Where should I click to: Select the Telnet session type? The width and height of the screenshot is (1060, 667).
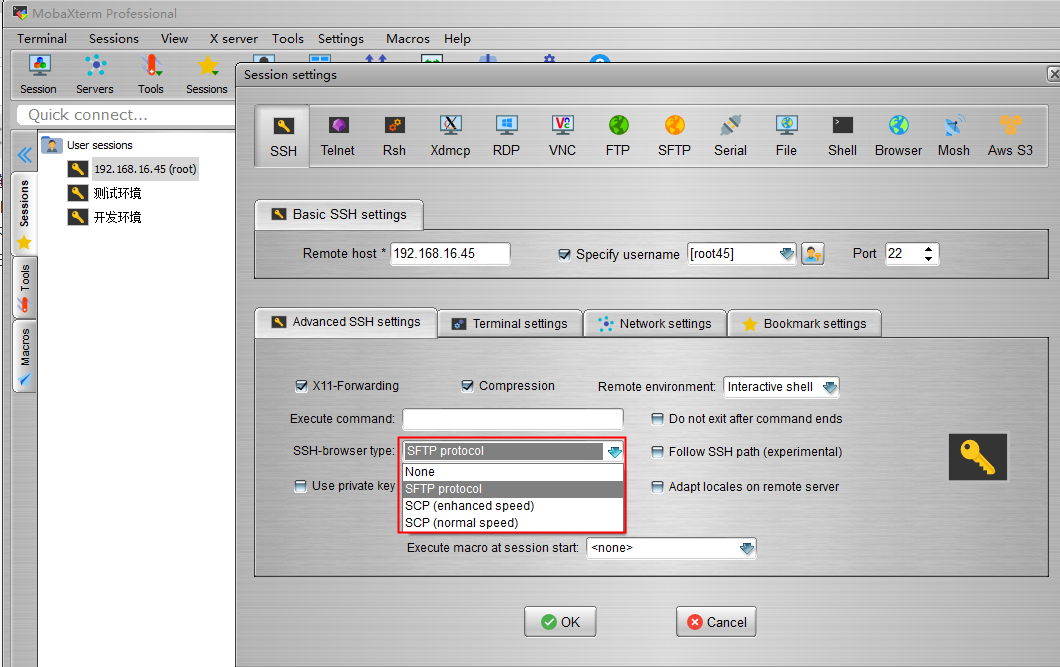tap(337, 135)
